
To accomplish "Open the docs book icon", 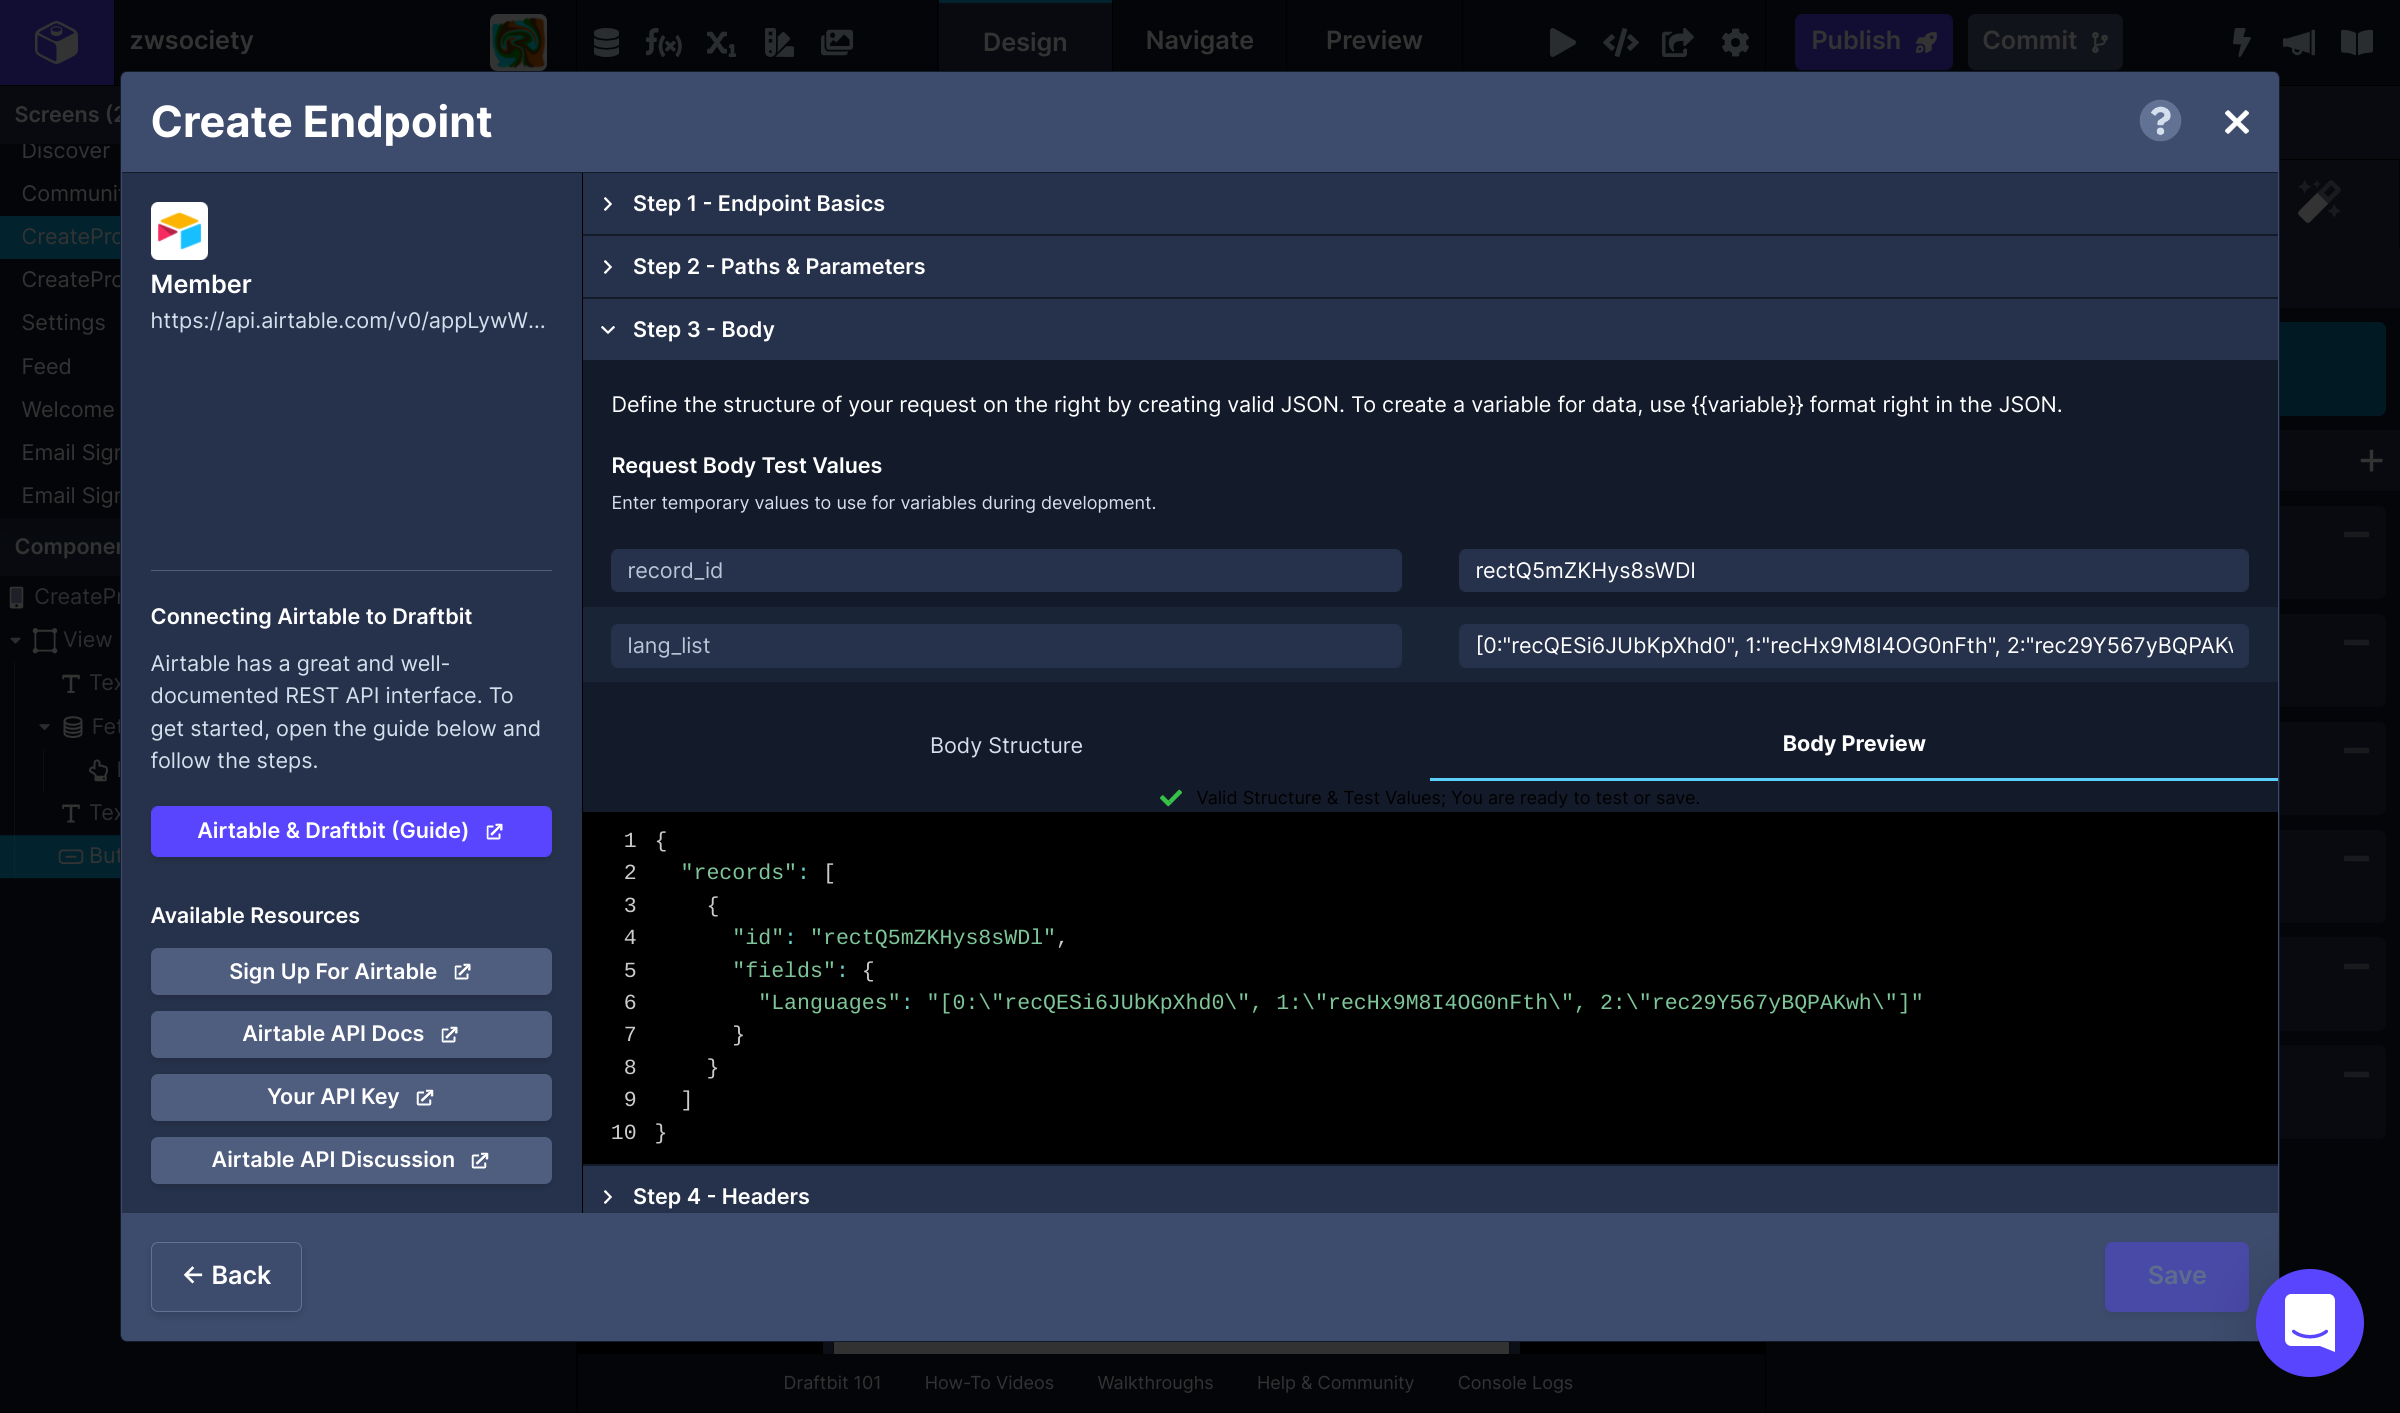I will pos(2357,42).
